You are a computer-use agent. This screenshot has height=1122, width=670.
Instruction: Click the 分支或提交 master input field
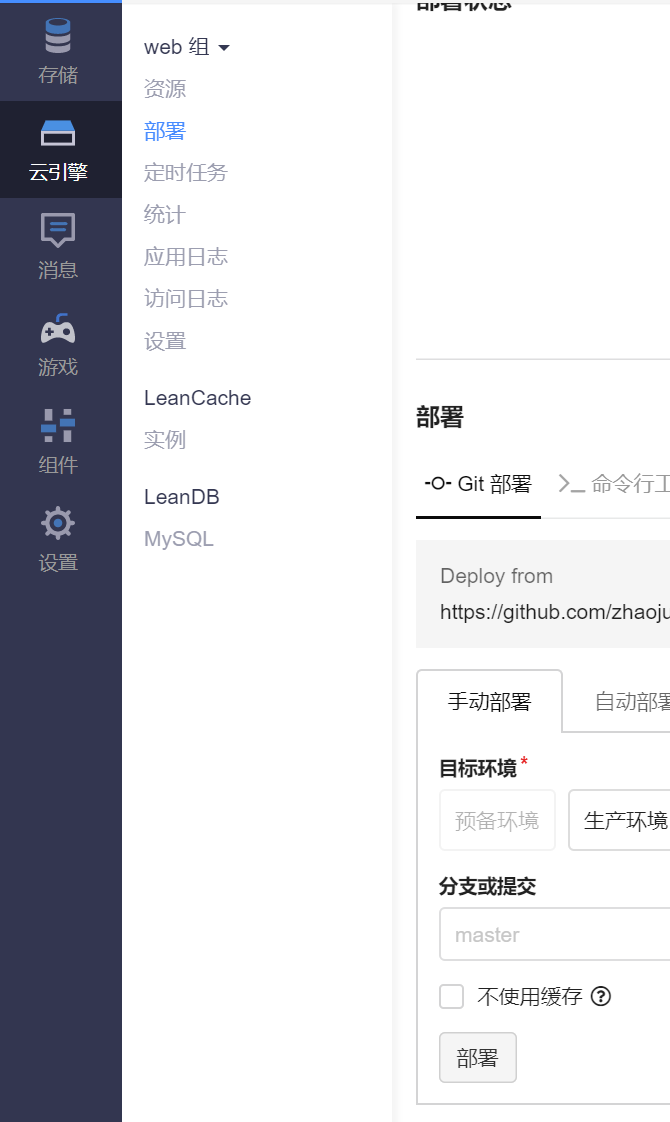(555, 935)
